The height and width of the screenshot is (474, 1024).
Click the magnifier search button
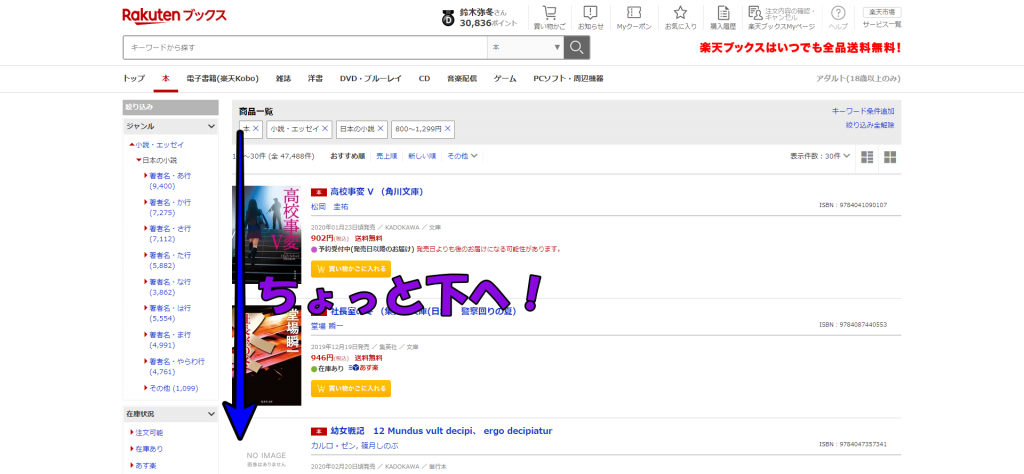tap(577, 48)
